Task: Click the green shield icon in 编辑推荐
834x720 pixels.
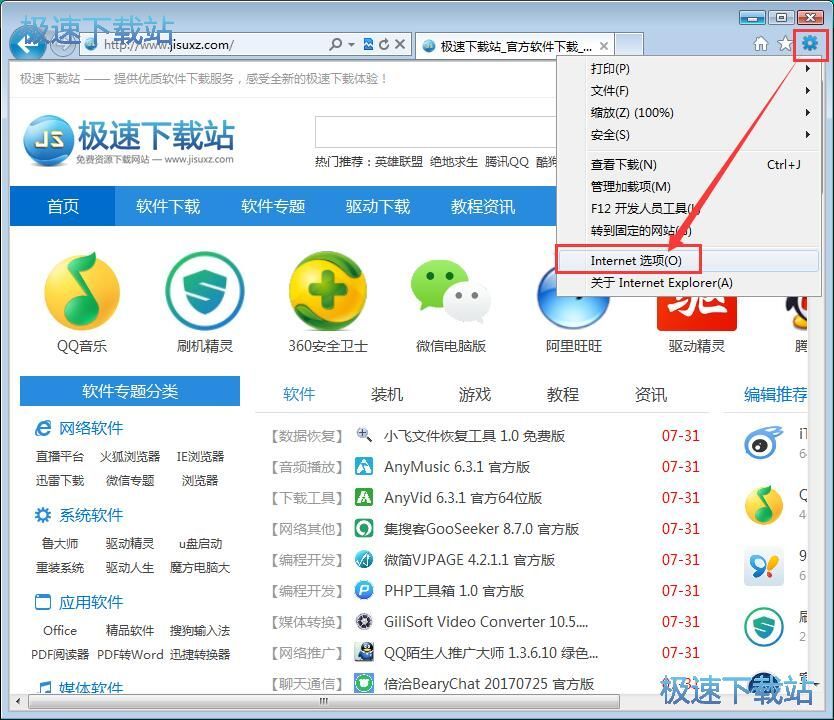Action: 764,627
